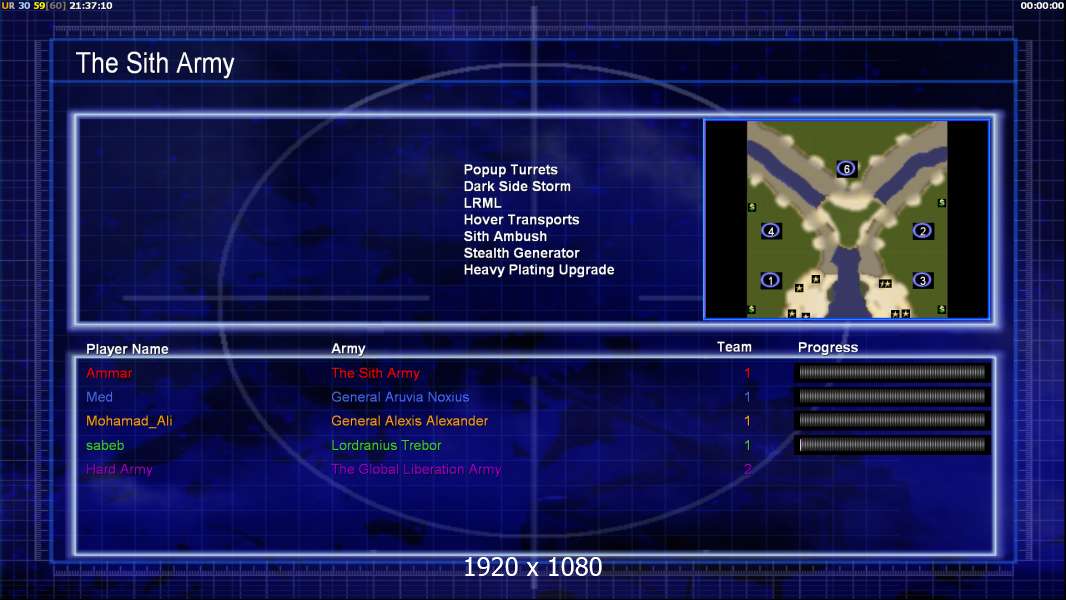This screenshot has height=600, width=1066.
Task: Click General Alexis Alexander army entry
Action: [409, 421]
